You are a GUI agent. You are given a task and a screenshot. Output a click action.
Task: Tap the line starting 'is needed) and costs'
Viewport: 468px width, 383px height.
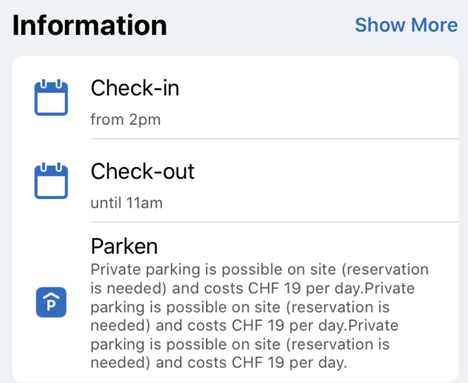(253, 288)
